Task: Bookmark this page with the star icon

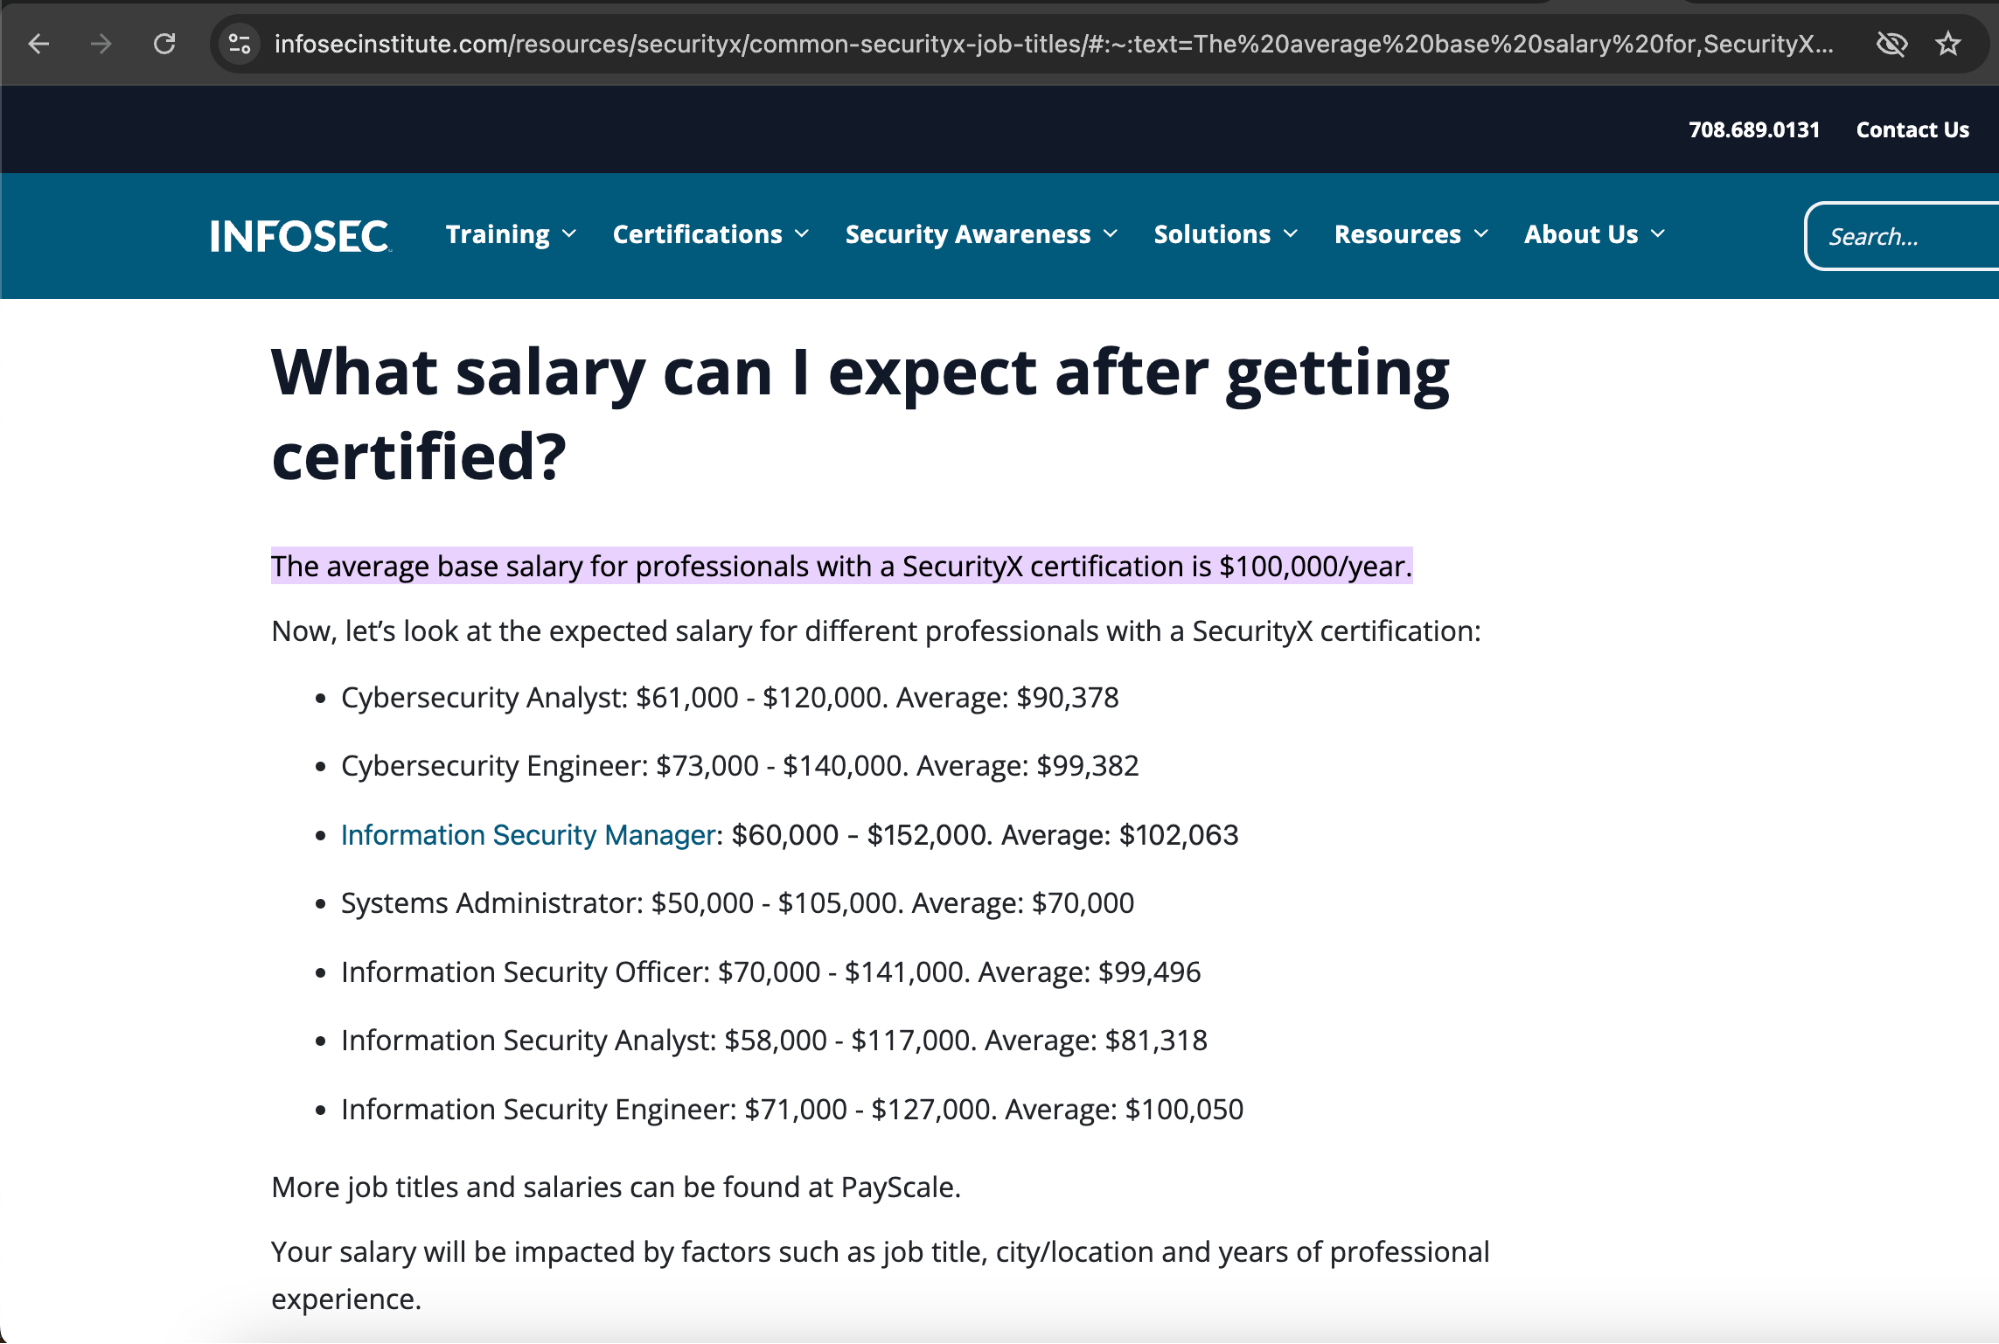Action: 1948,44
